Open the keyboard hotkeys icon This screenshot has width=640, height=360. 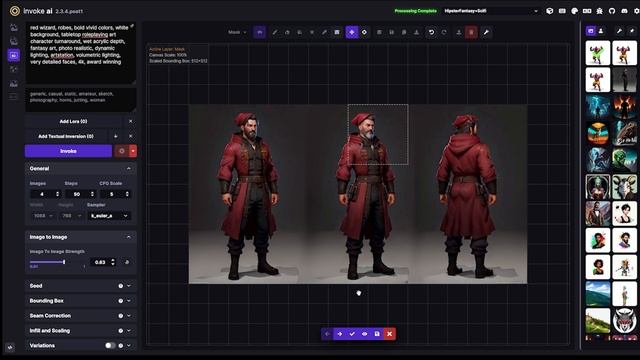point(562,11)
